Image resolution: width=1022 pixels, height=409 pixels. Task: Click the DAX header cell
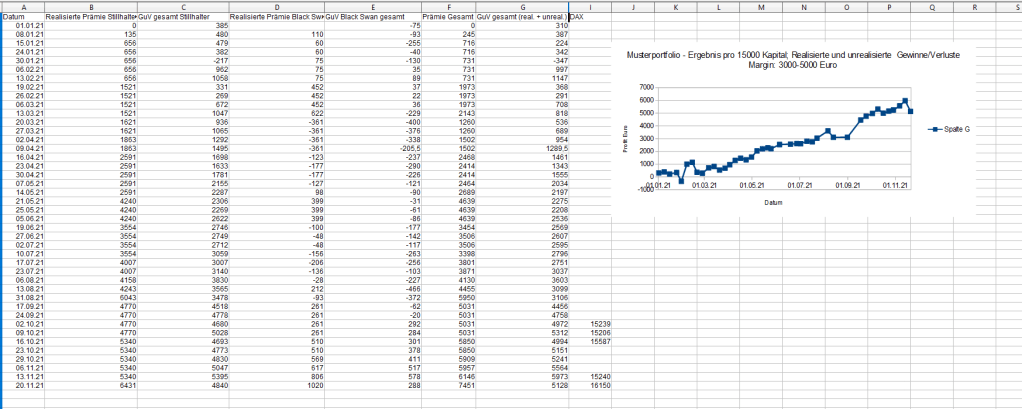coord(577,18)
